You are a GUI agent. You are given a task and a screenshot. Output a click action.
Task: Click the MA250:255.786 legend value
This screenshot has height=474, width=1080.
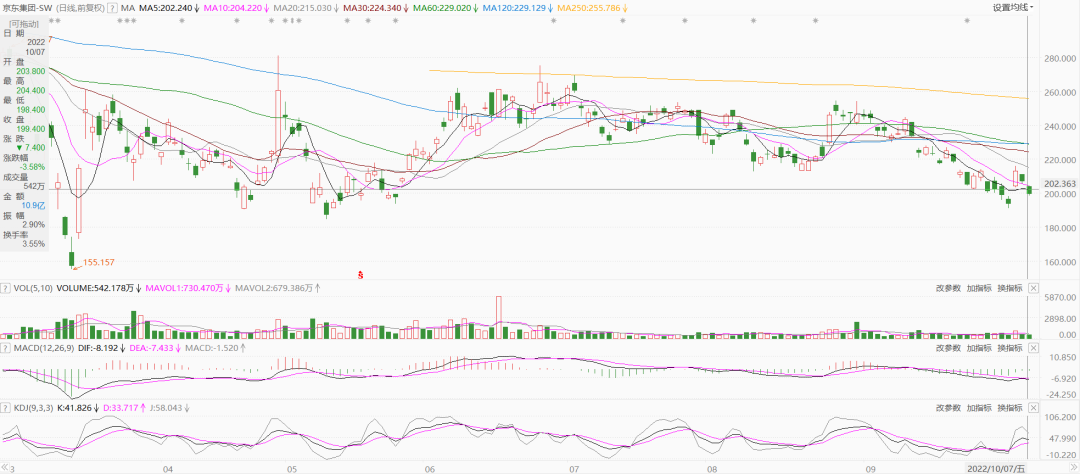click(588, 8)
